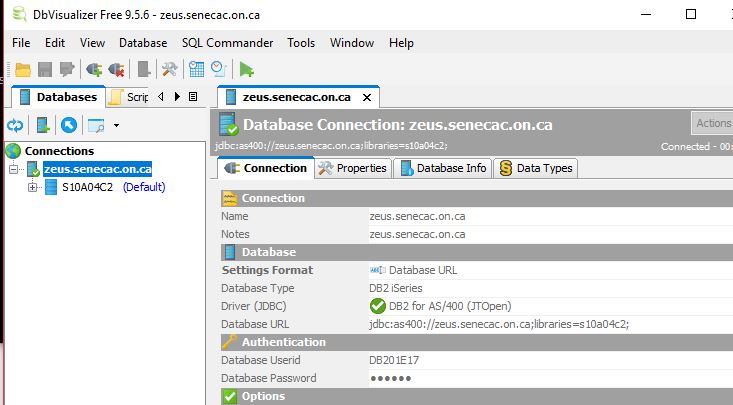The width and height of the screenshot is (733, 405).
Task: Open the Edit menu
Action: 55,43
